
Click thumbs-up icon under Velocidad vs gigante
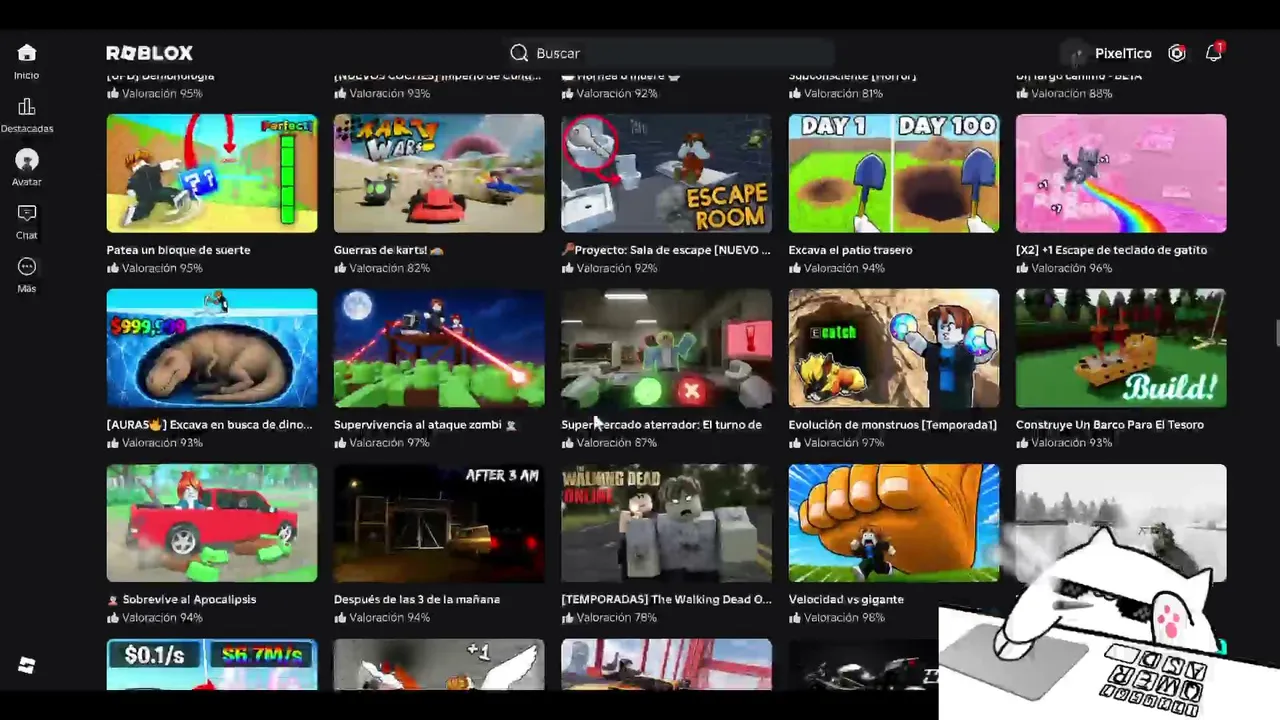795,617
